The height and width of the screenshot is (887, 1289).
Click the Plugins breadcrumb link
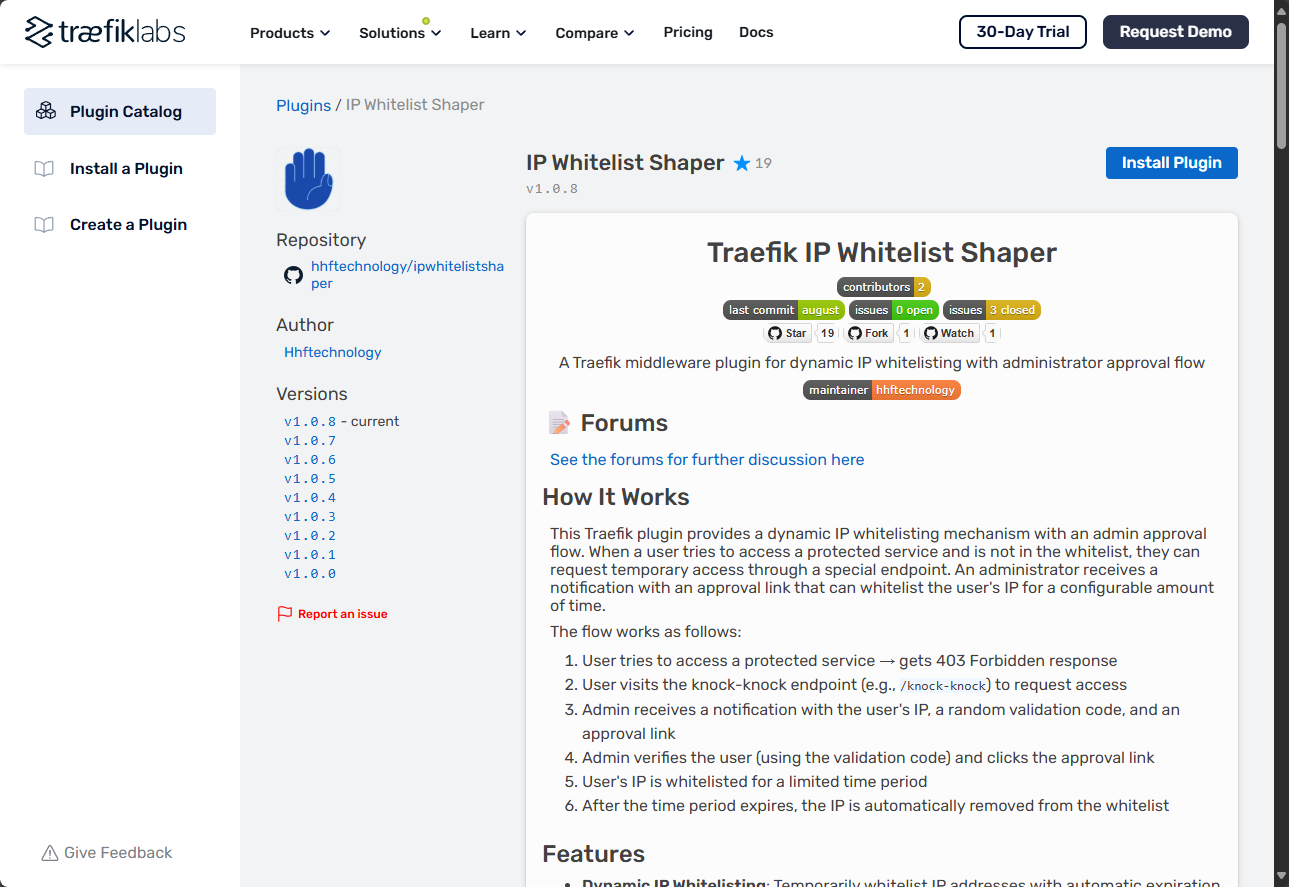pos(303,105)
